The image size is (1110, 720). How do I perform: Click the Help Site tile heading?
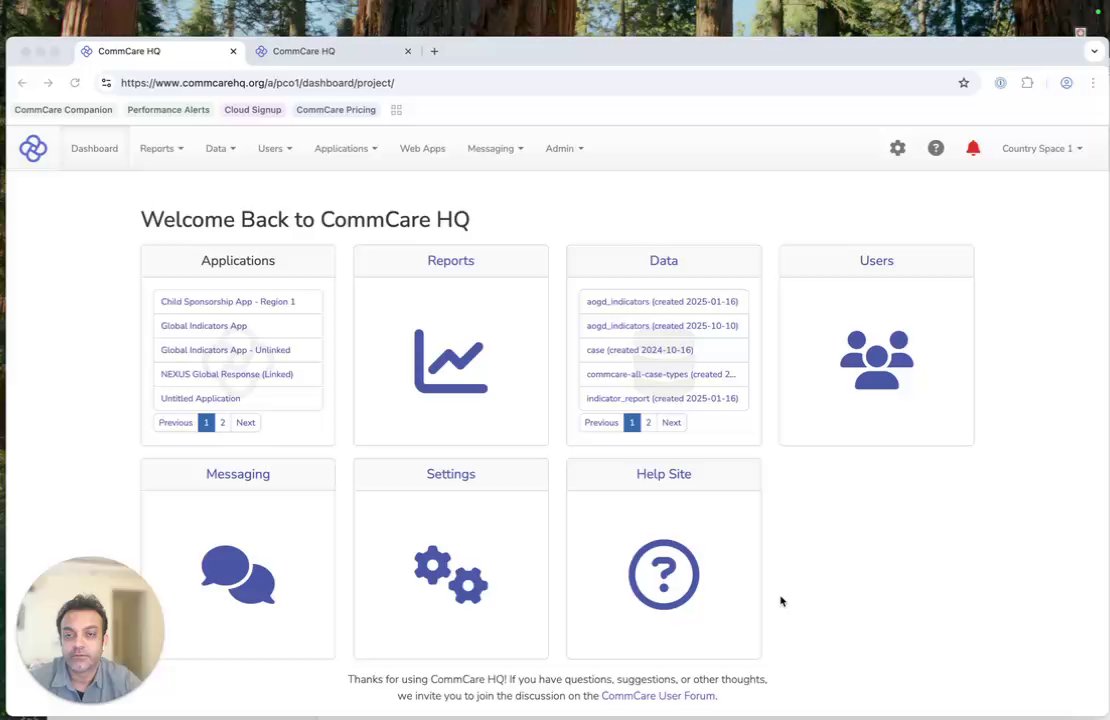[664, 474]
